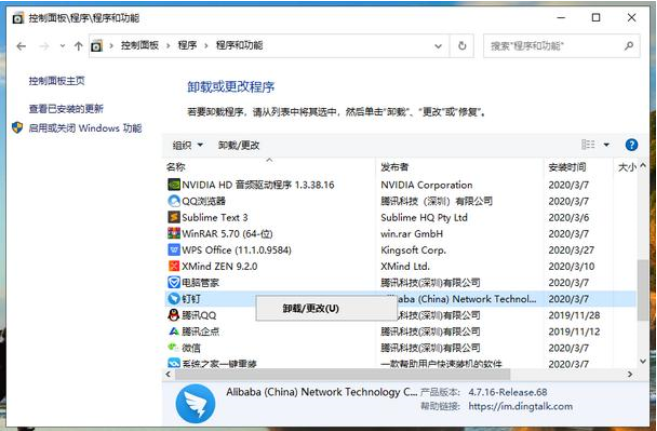Click the NVIDIA HD audio driver icon

click(173, 185)
